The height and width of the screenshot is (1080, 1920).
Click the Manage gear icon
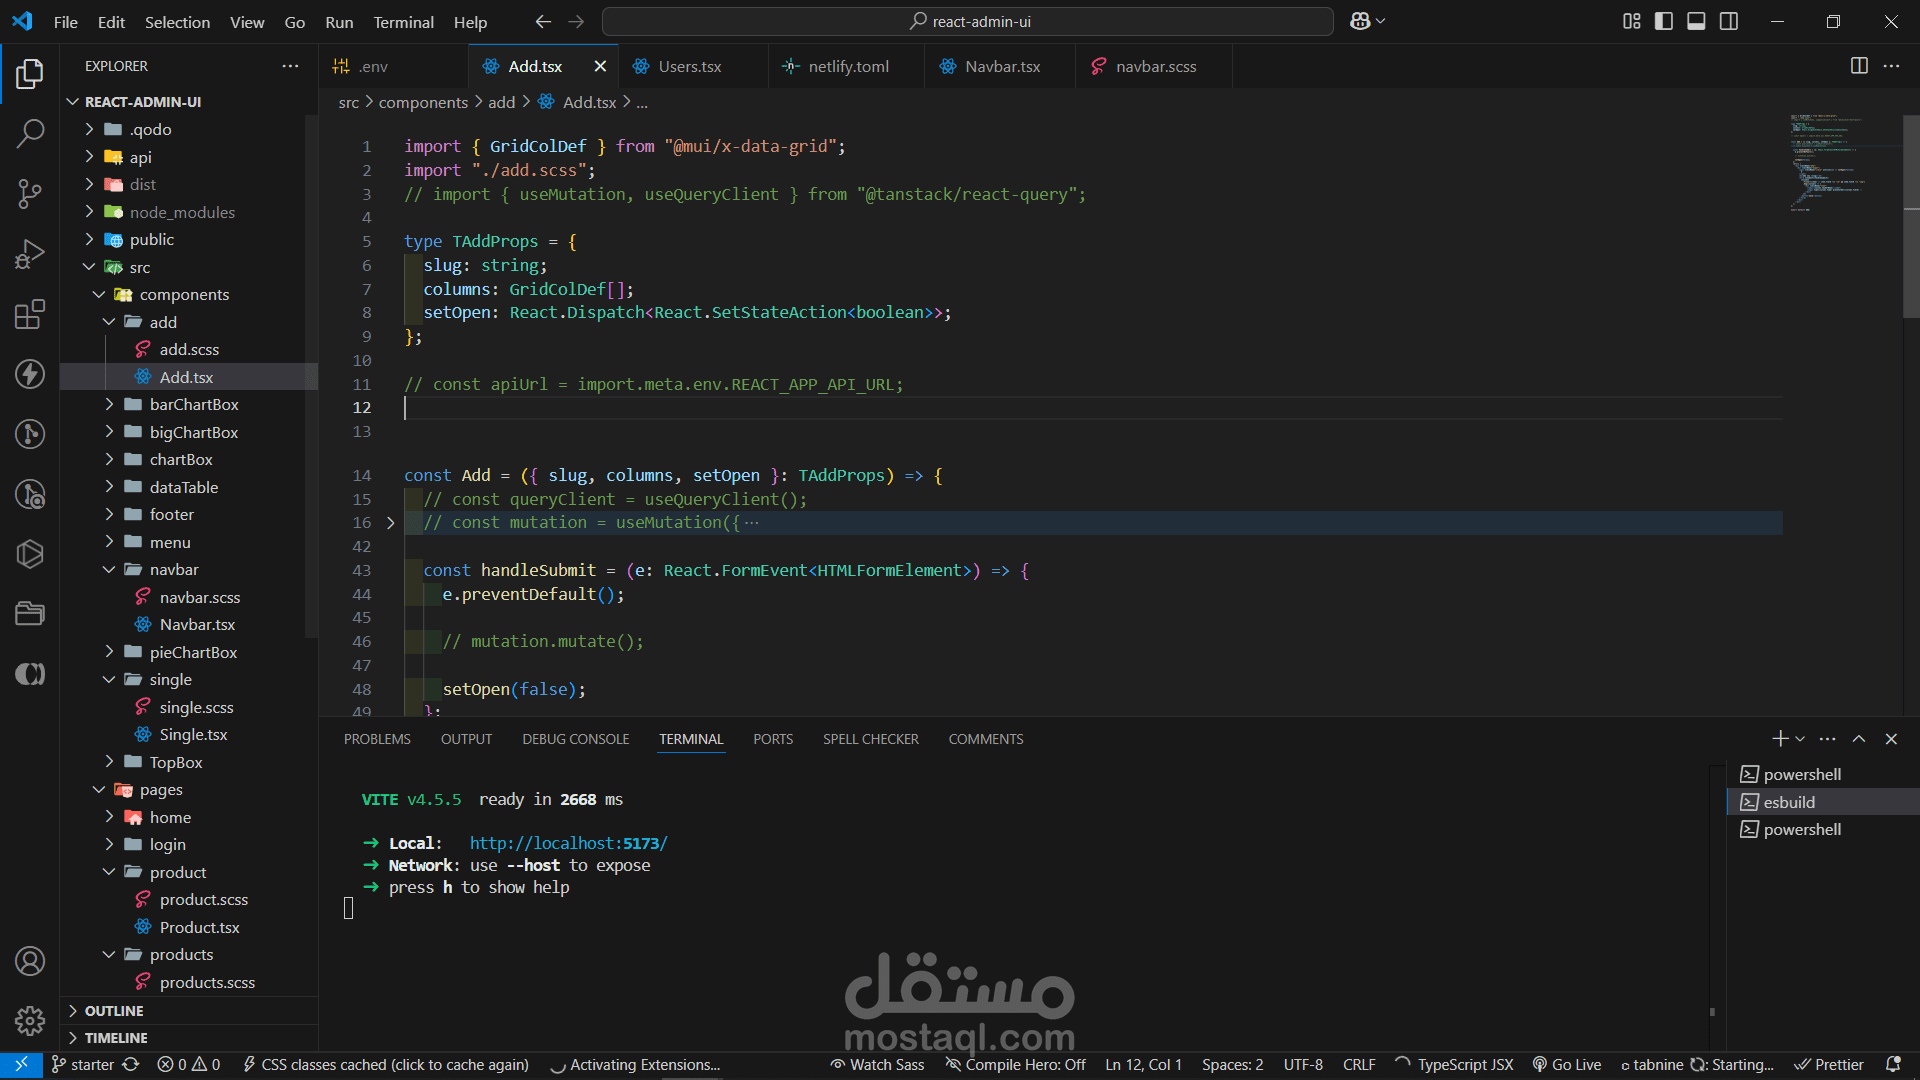tap(30, 1020)
